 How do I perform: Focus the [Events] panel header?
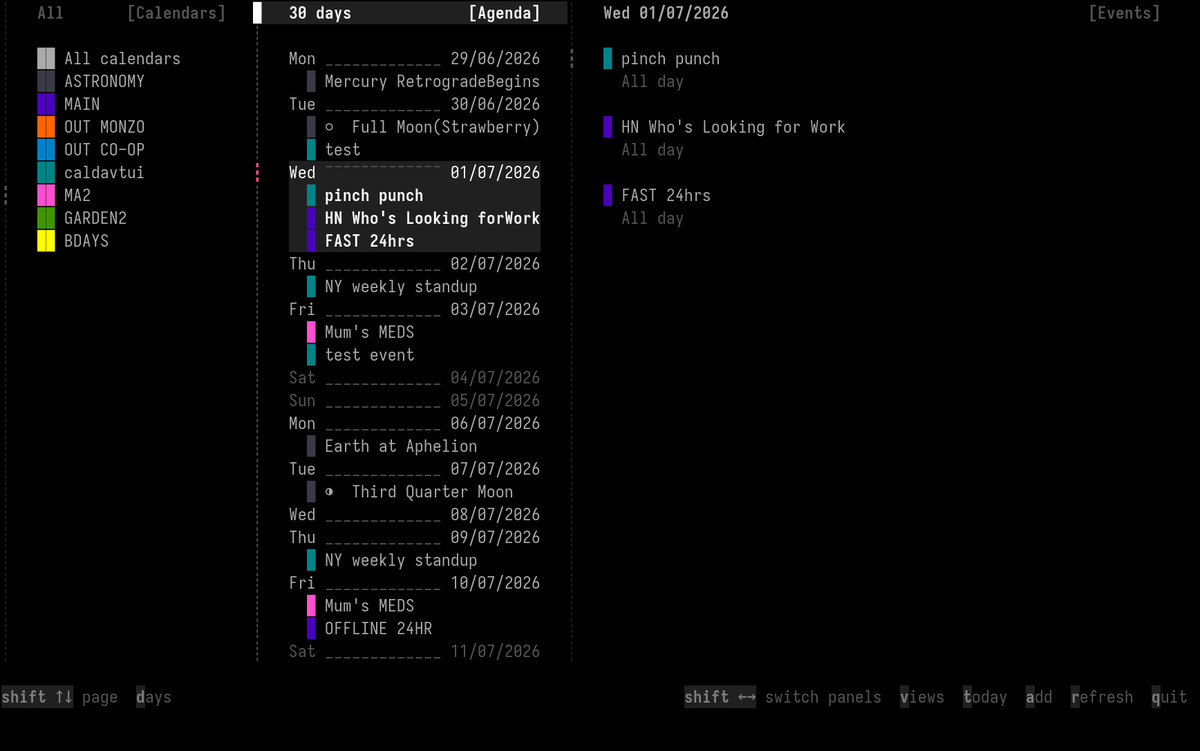pos(1124,13)
